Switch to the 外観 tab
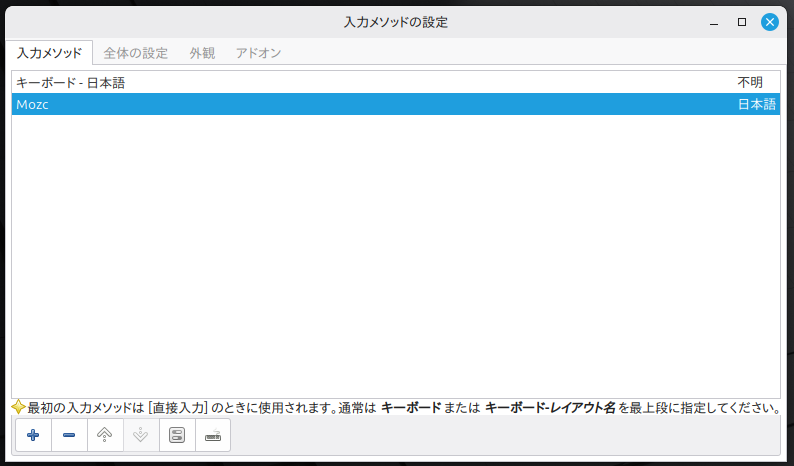794x466 pixels. (x=202, y=53)
